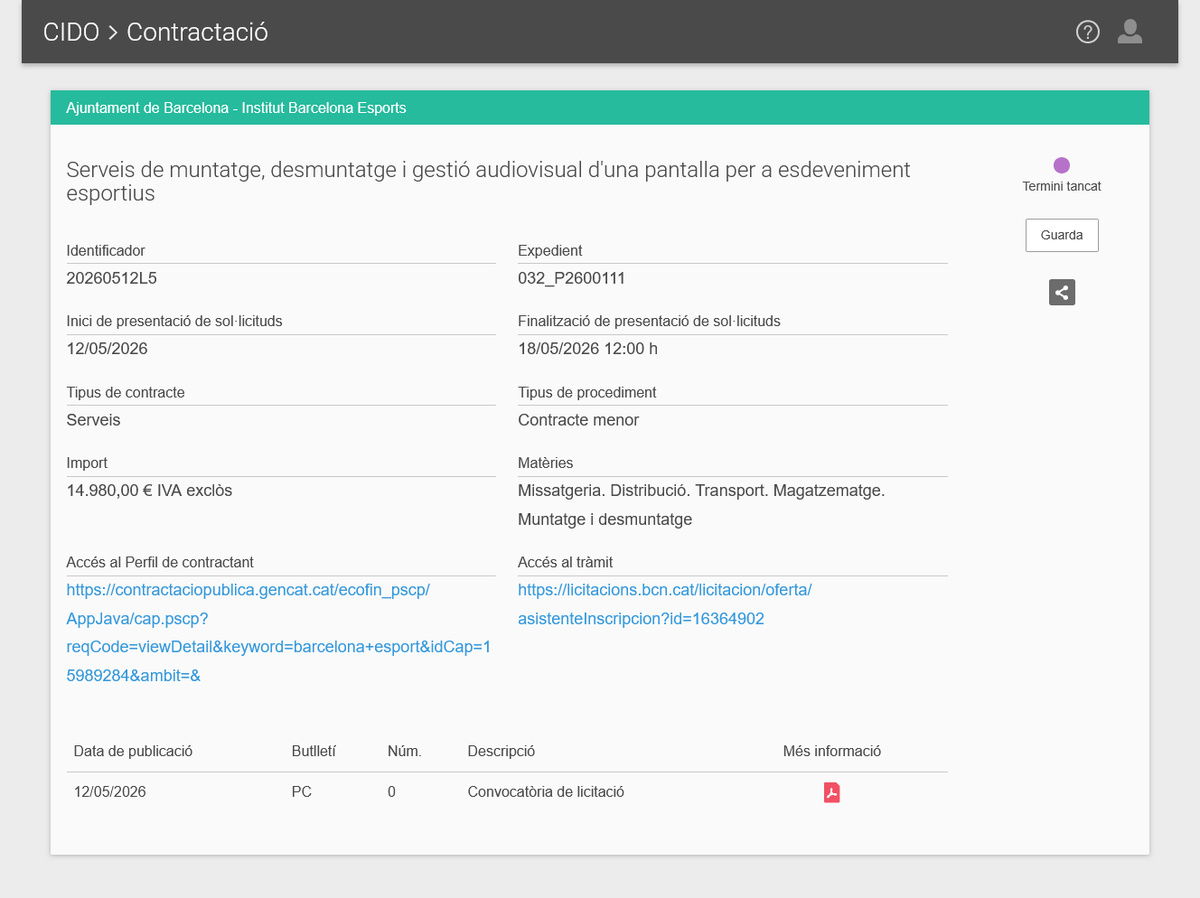The height and width of the screenshot is (898, 1200).
Task: Click the Accés al tràmit label
Action: click(566, 563)
